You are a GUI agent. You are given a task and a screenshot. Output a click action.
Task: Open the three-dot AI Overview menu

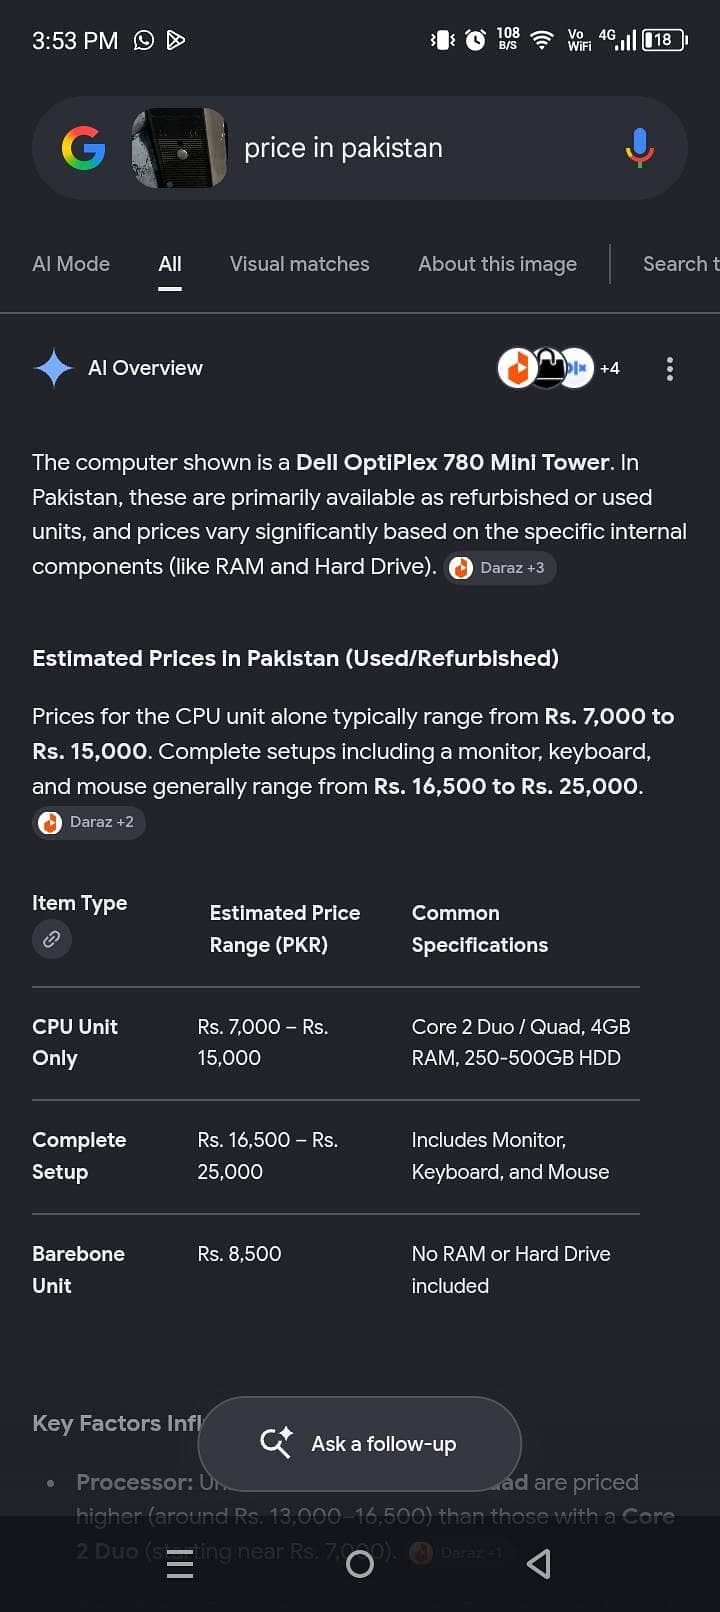coord(670,369)
